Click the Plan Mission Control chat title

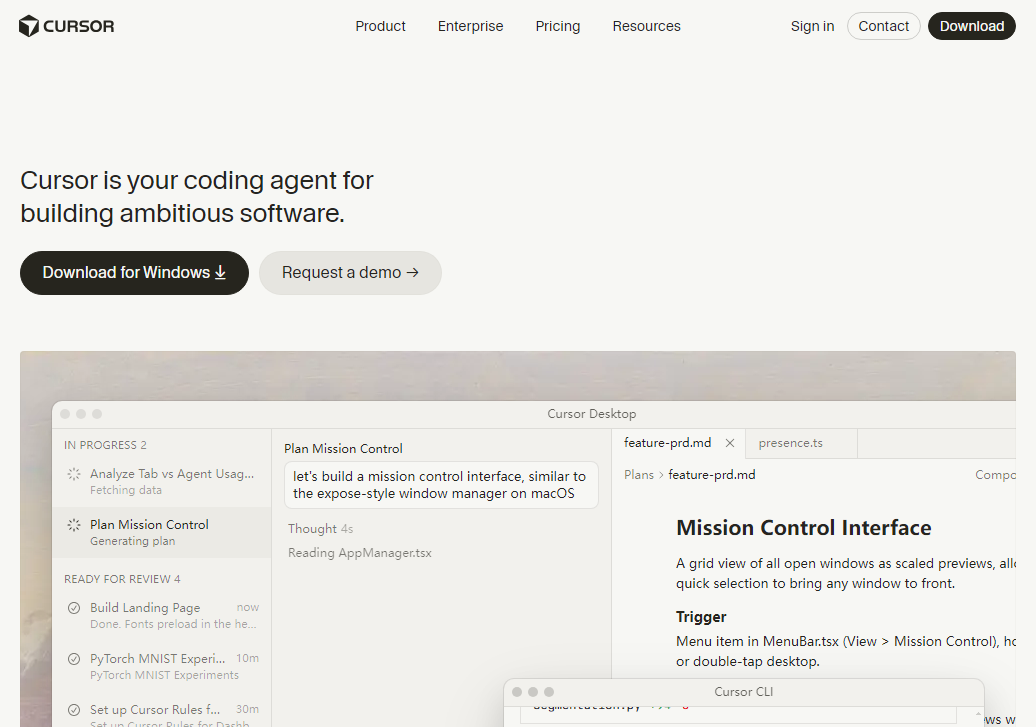[x=343, y=448]
